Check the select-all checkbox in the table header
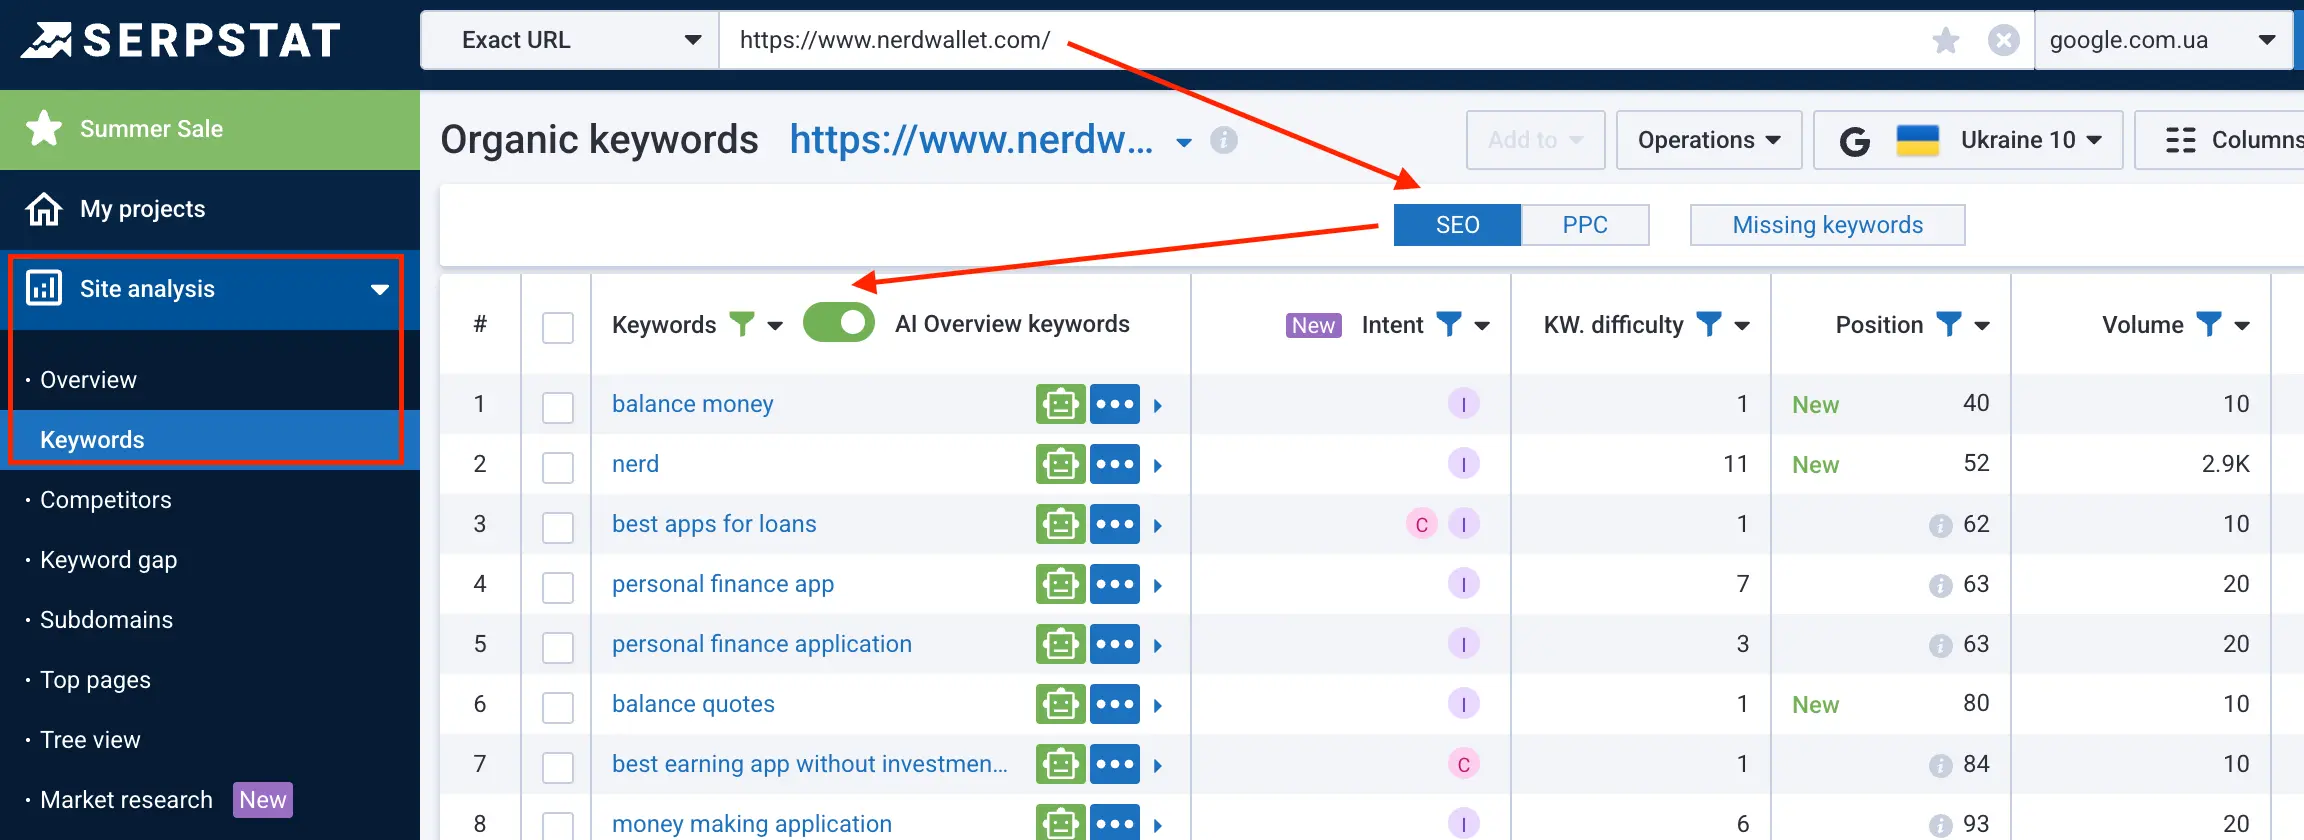This screenshot has width=2304, height=840. [x=558, y=327]
